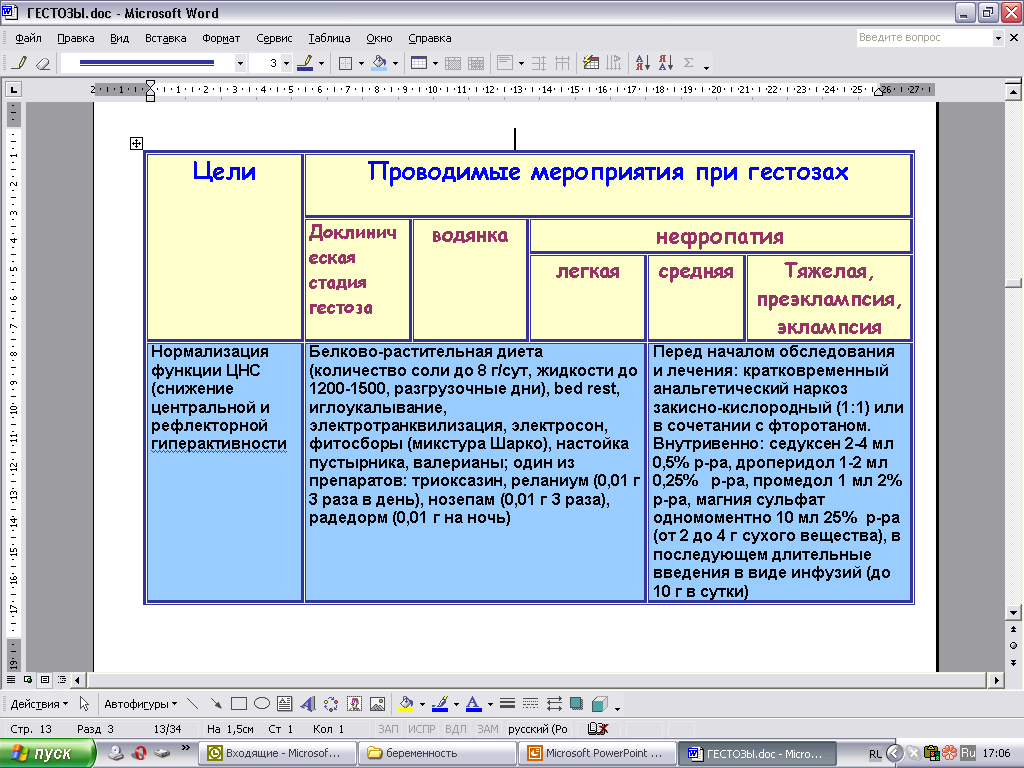Insert a diagram or organization chart

tap(331, 703)
